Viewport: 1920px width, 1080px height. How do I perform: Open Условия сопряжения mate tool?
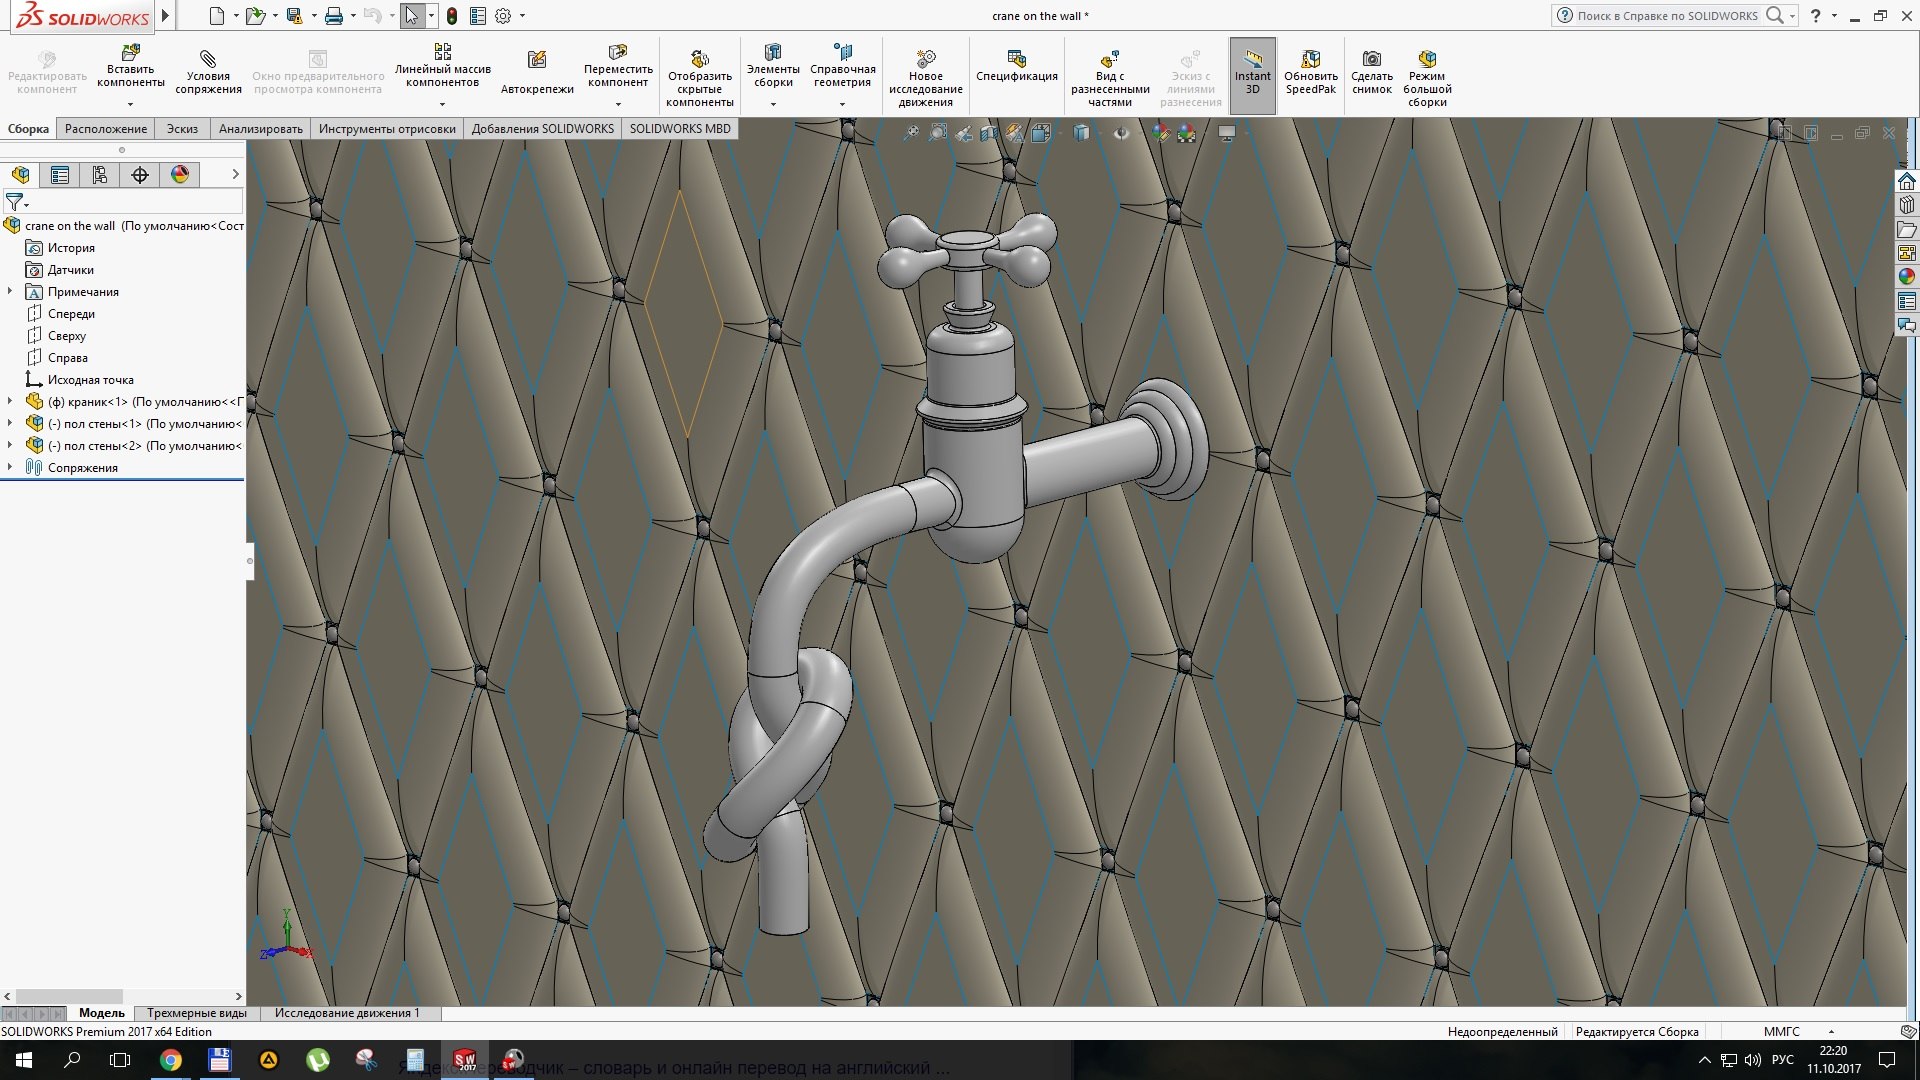point(208,72)
